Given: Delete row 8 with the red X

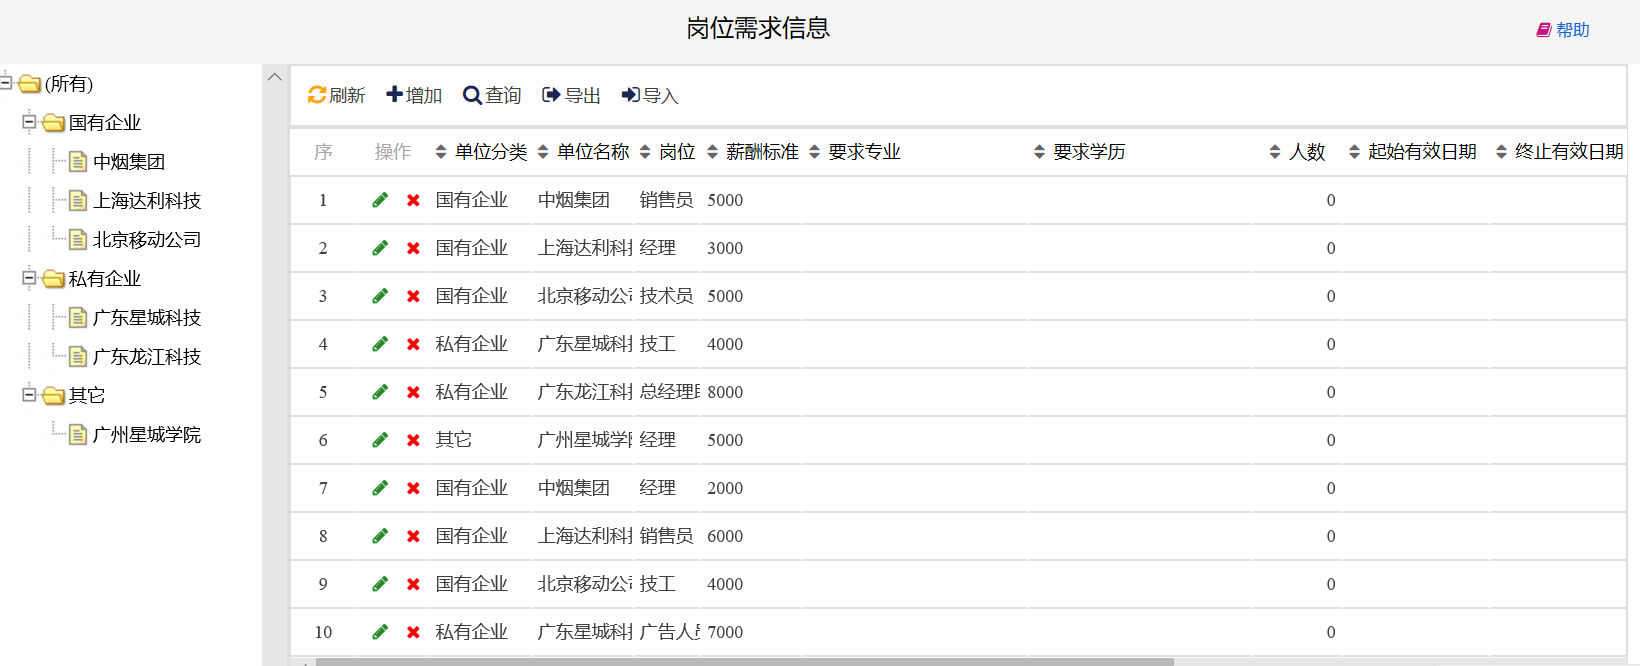Looking at the screenshot, I should coord(413,537).
